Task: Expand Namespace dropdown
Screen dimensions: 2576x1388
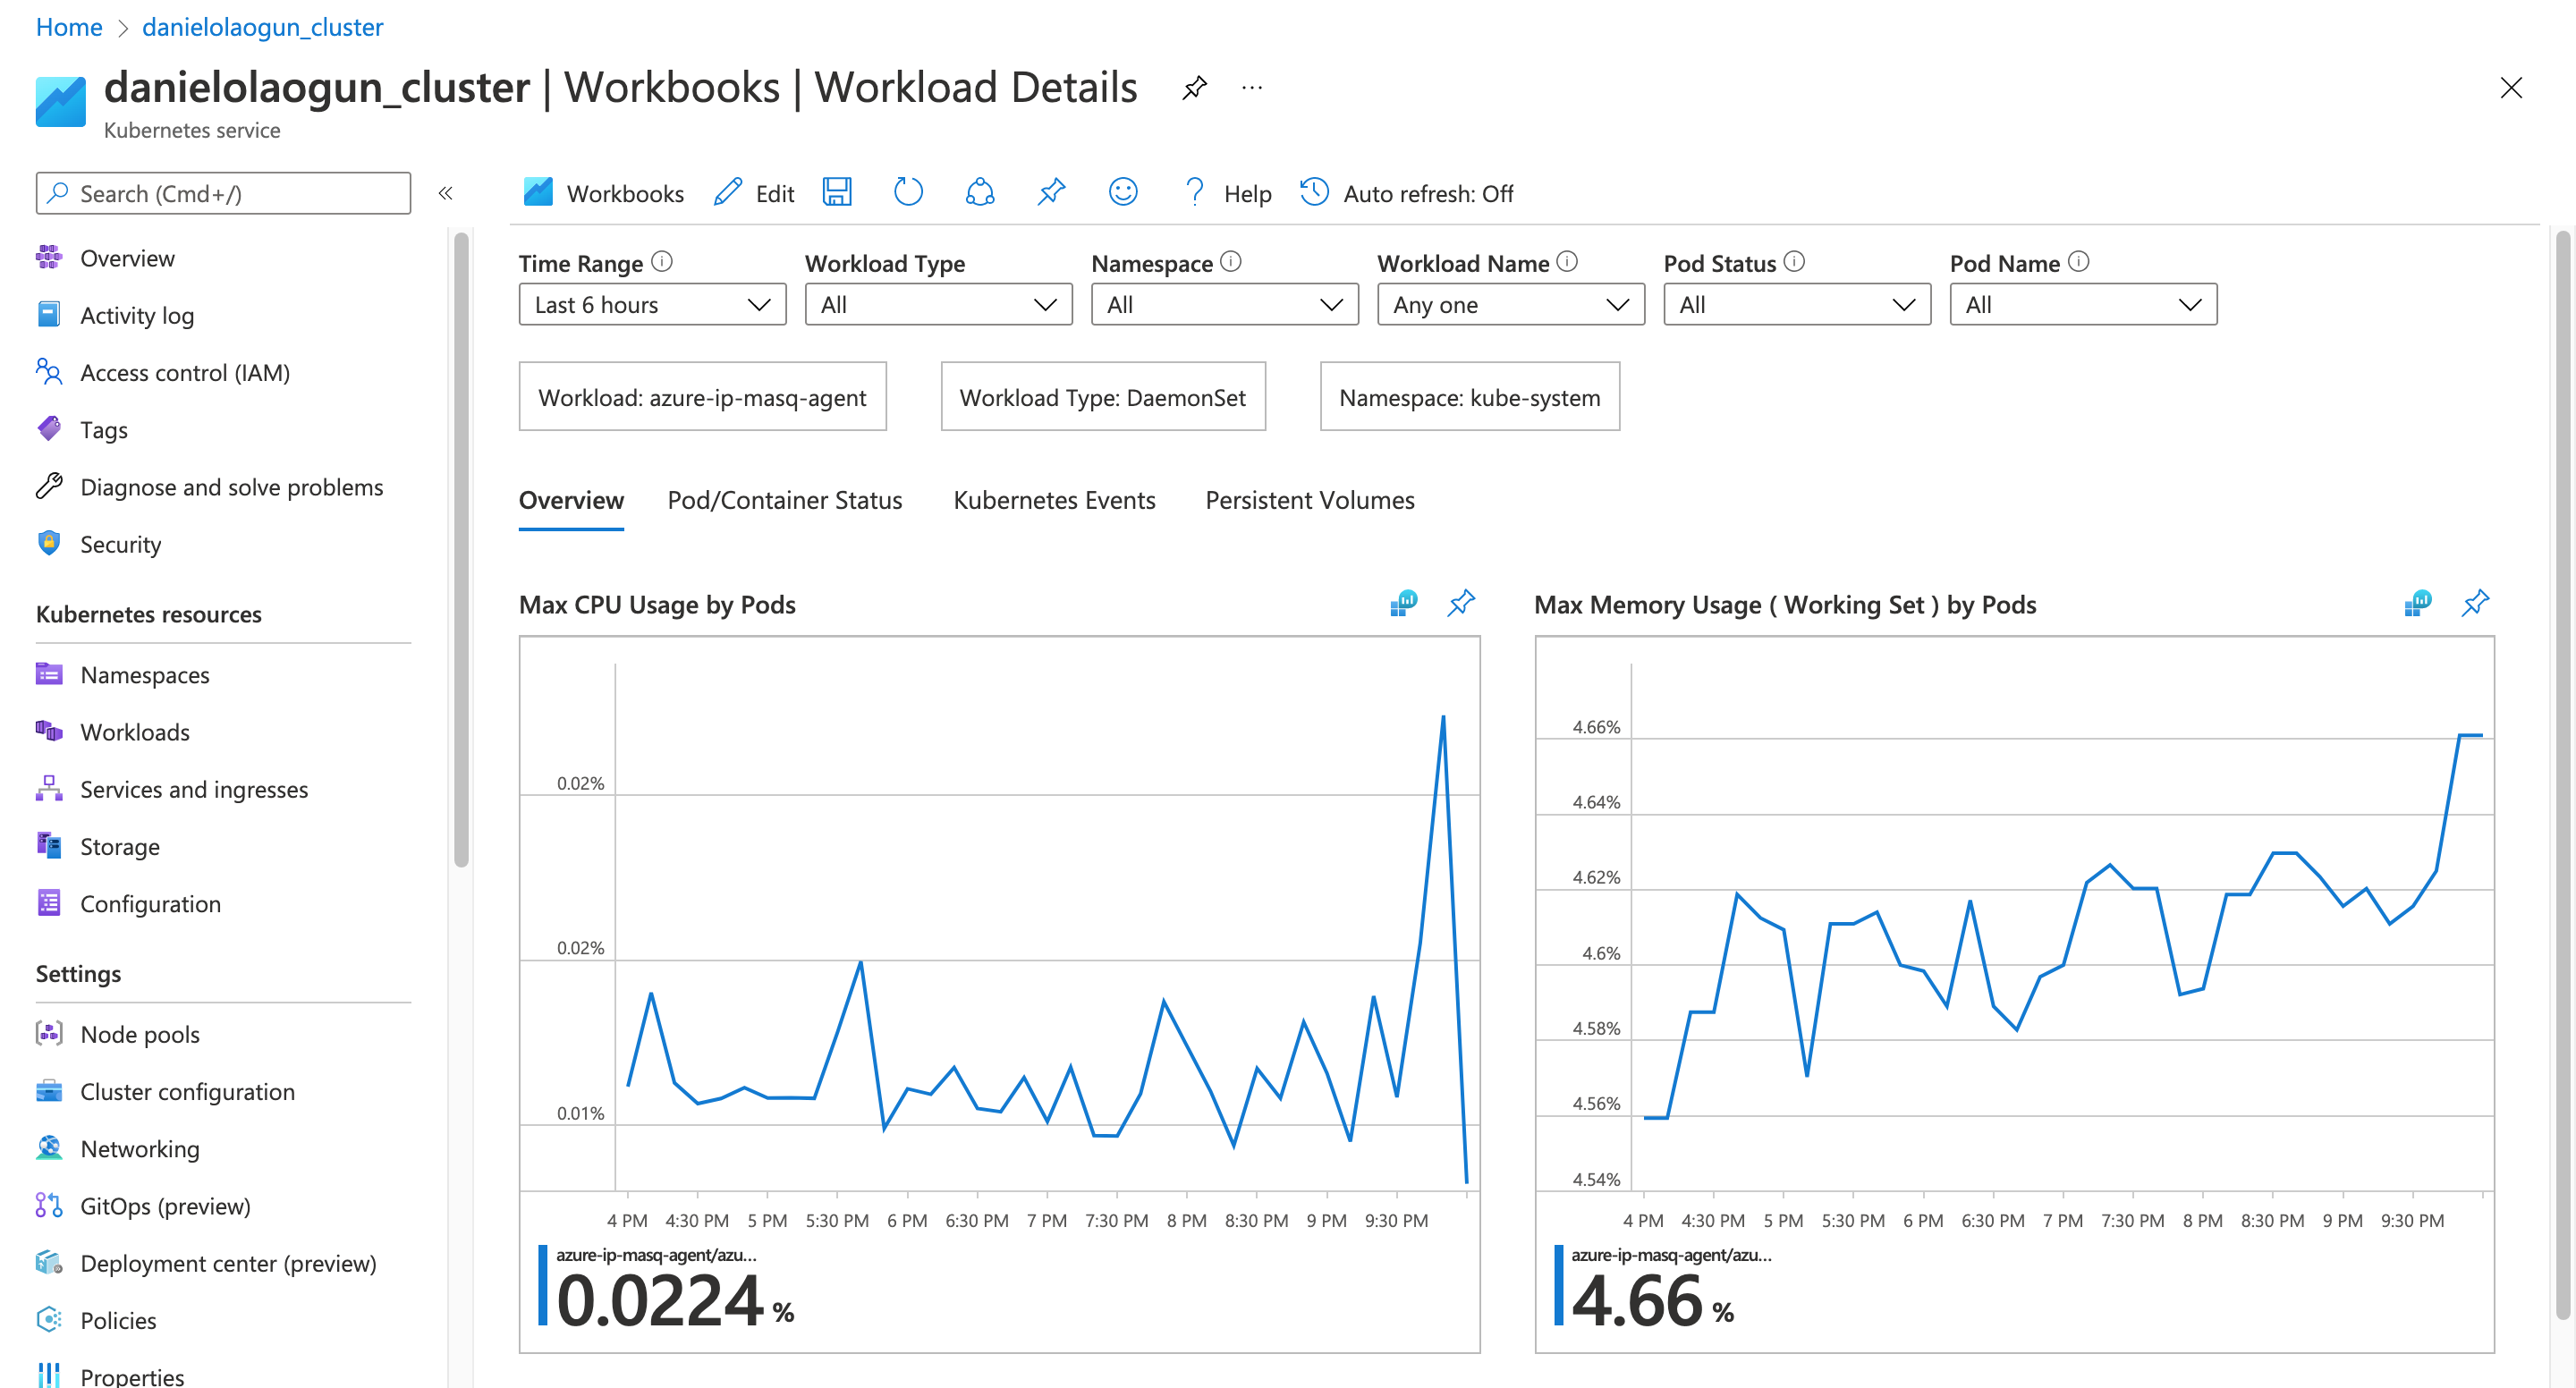Action: point(1224,304)
